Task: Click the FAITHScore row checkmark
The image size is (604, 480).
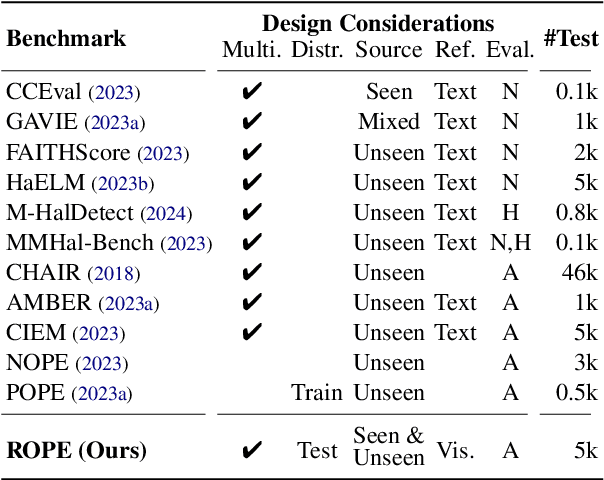Action: coord(252,153)
